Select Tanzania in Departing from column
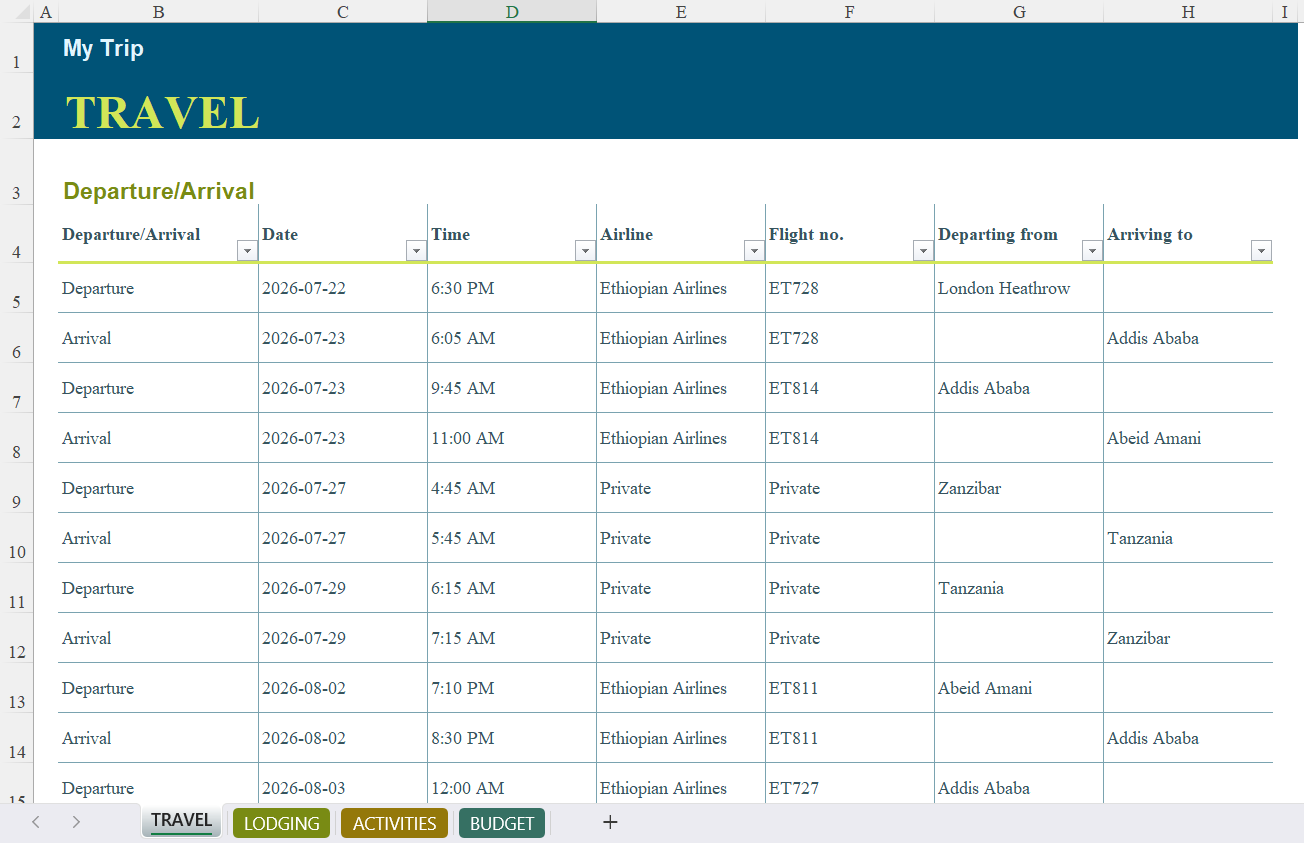The image size is (1304, 843). coord(1019,589)
